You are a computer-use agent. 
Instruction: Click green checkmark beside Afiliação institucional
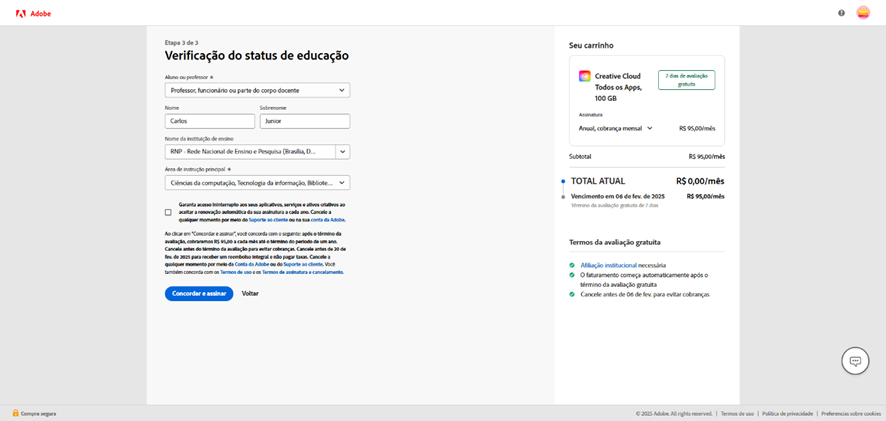(x=572, y=265)
